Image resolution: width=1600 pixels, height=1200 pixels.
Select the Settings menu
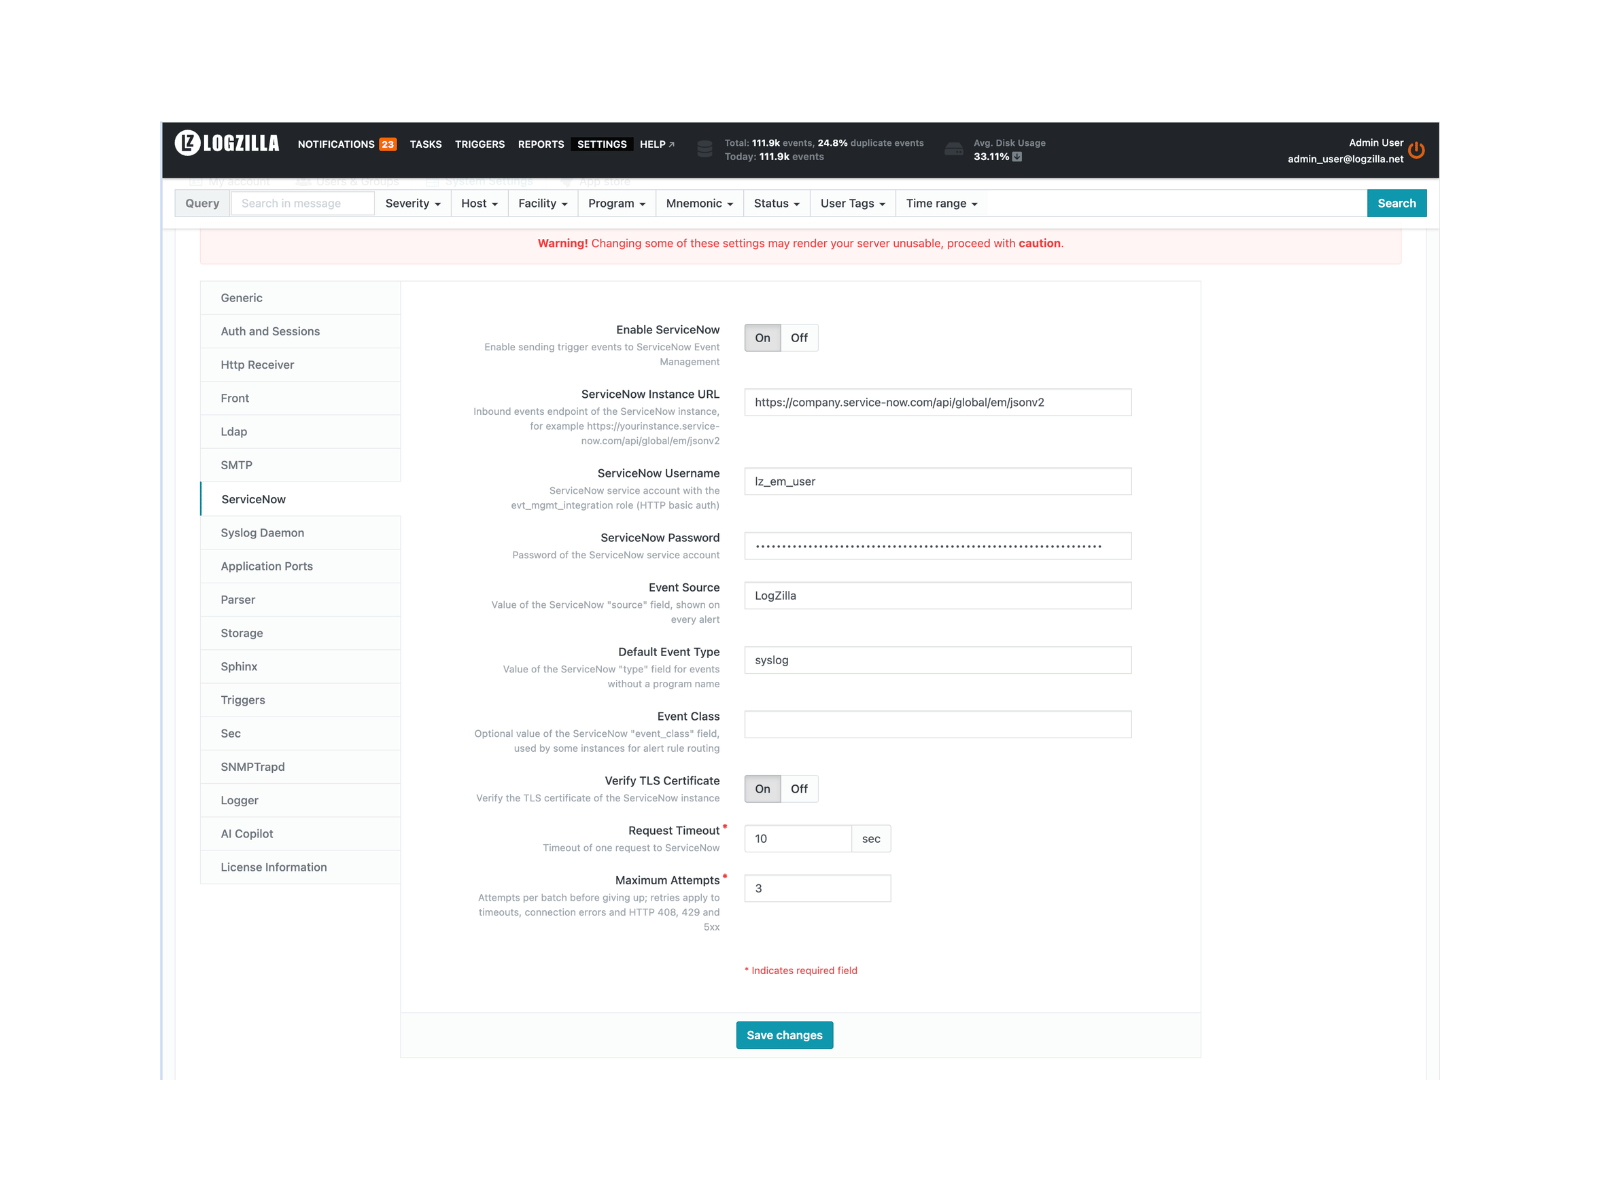[x=602, y=144]
